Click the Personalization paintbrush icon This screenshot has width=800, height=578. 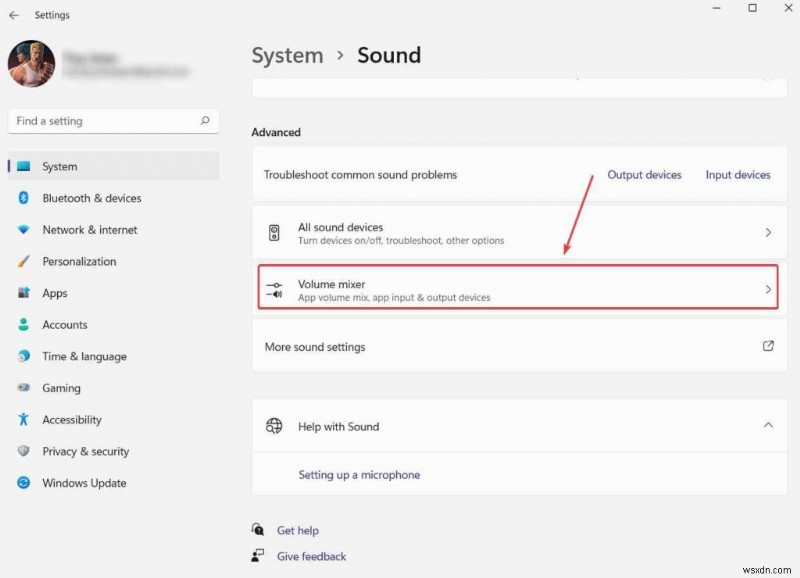tap(22, 261)
